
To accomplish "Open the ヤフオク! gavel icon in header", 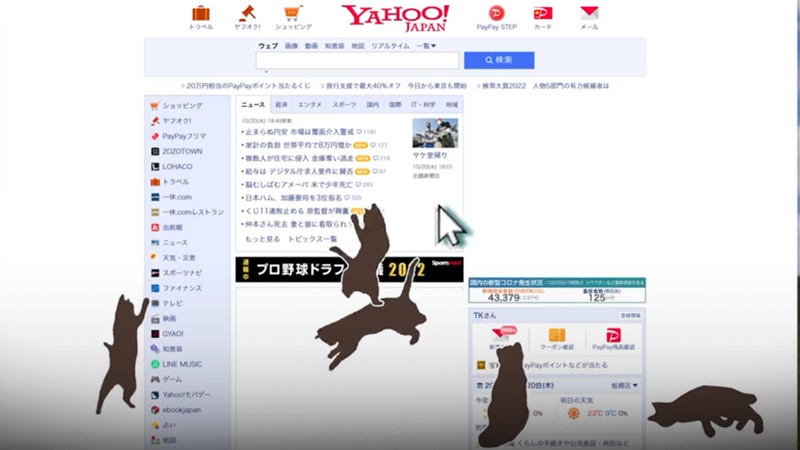I will pos(247,13).
